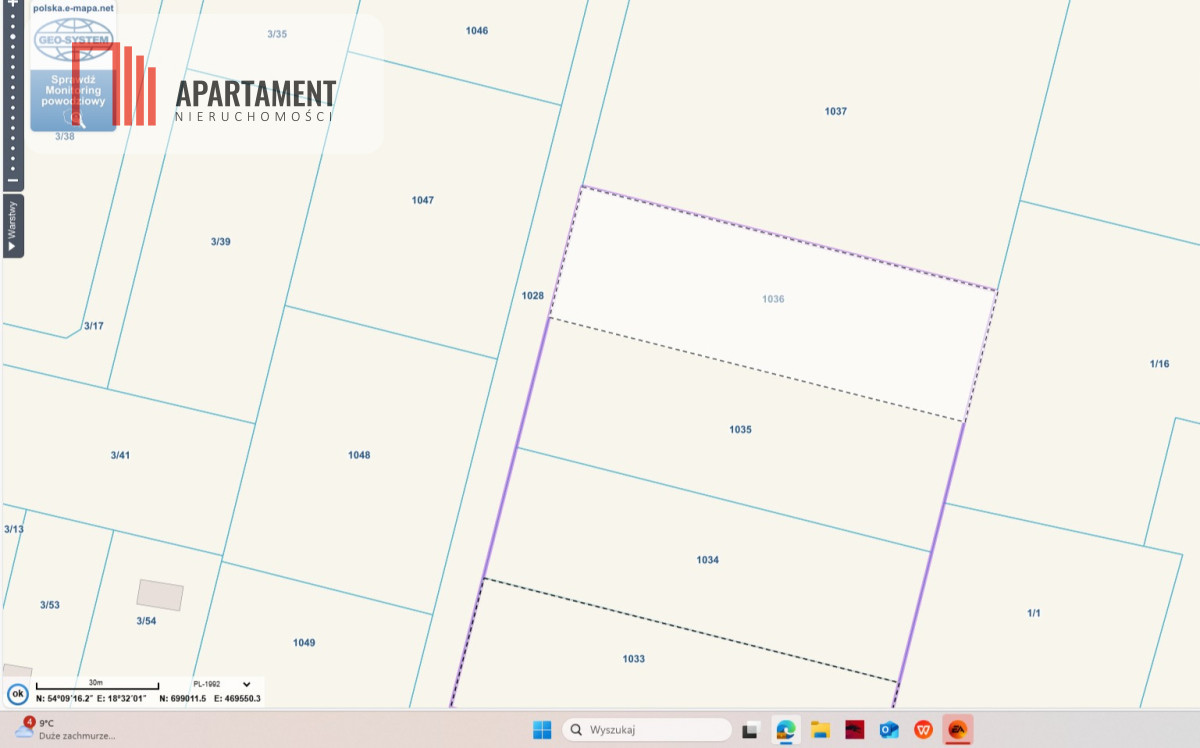Select parcel 1036 on the map
Image resolution: width=1200 pixels, height=748 pixels.
click(773, 299)
